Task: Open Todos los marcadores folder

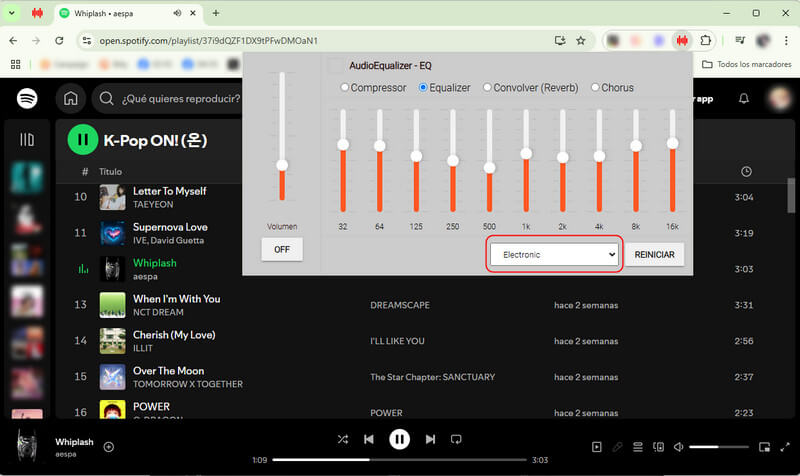Action: [x=747, y=64]
